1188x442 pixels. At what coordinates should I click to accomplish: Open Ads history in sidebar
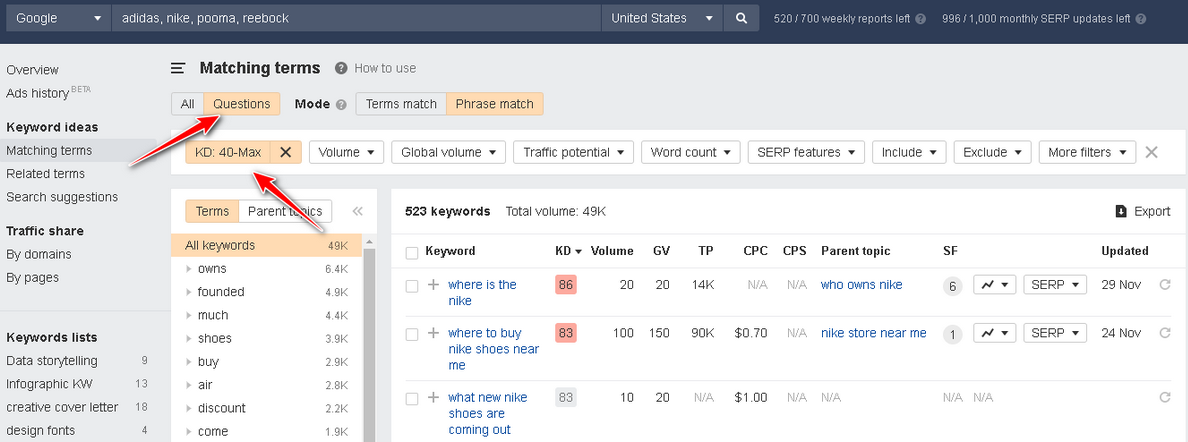38,93
